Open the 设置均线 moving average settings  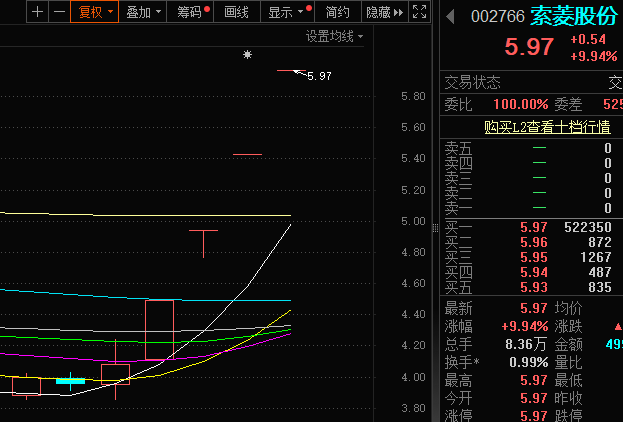click(x=334, y=36)
